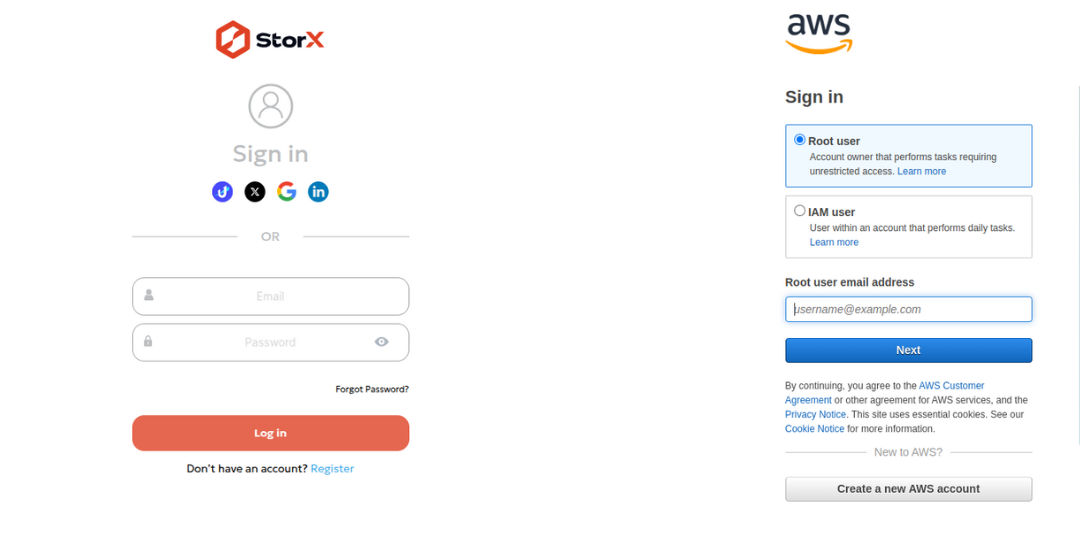Focus the StorX Password input field
The height and width of the screenshot is (540, 1080).
pos(271,342)
